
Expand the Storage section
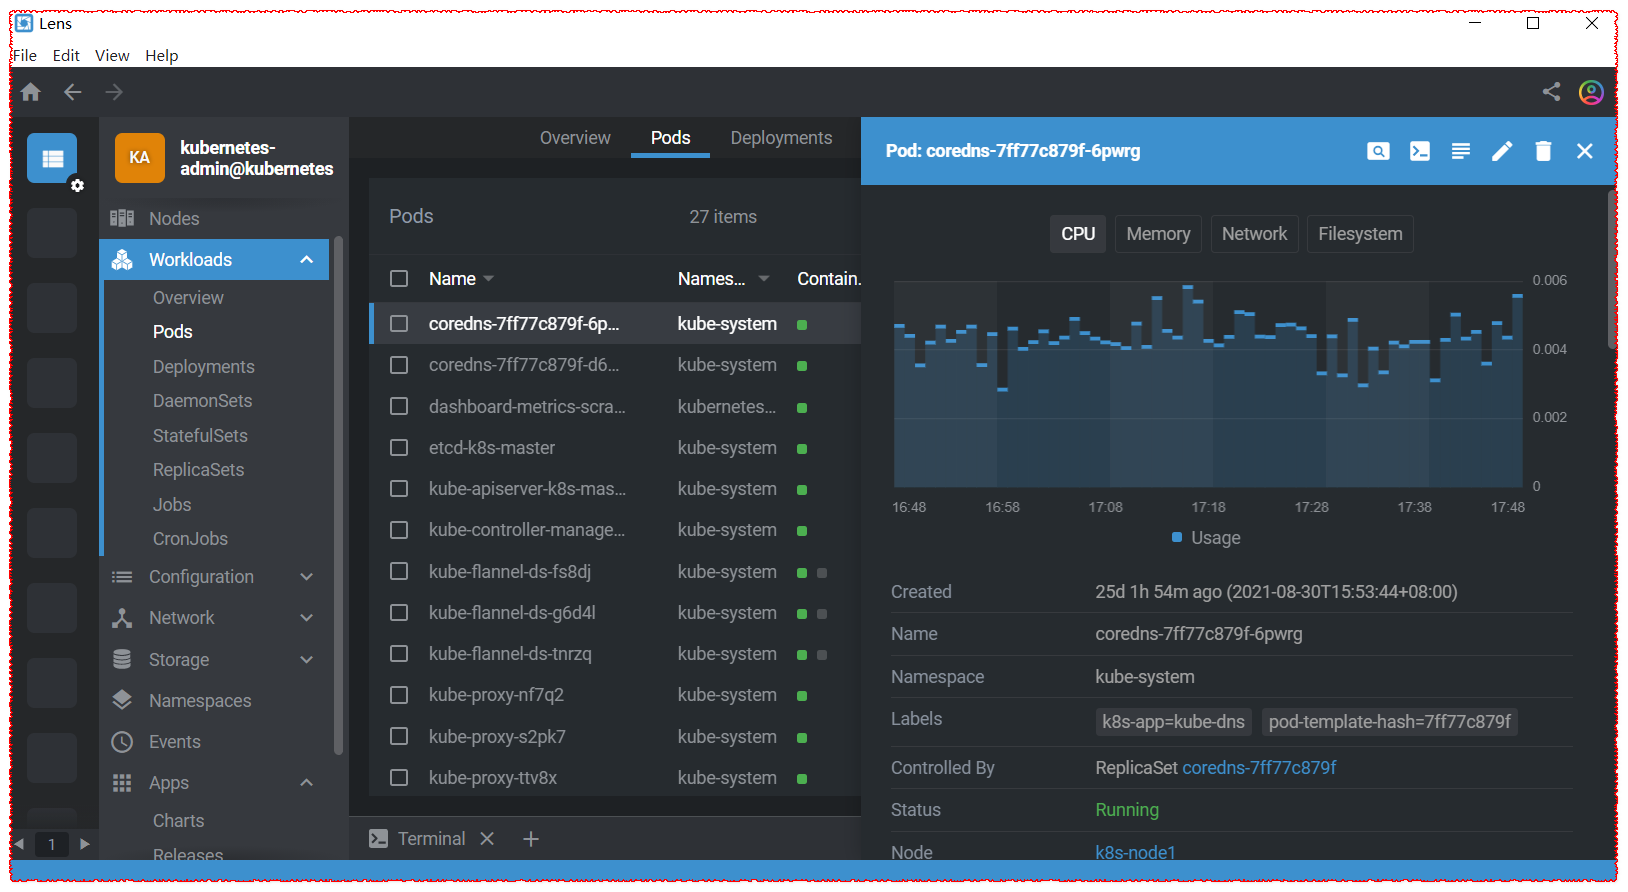[307, 660]
